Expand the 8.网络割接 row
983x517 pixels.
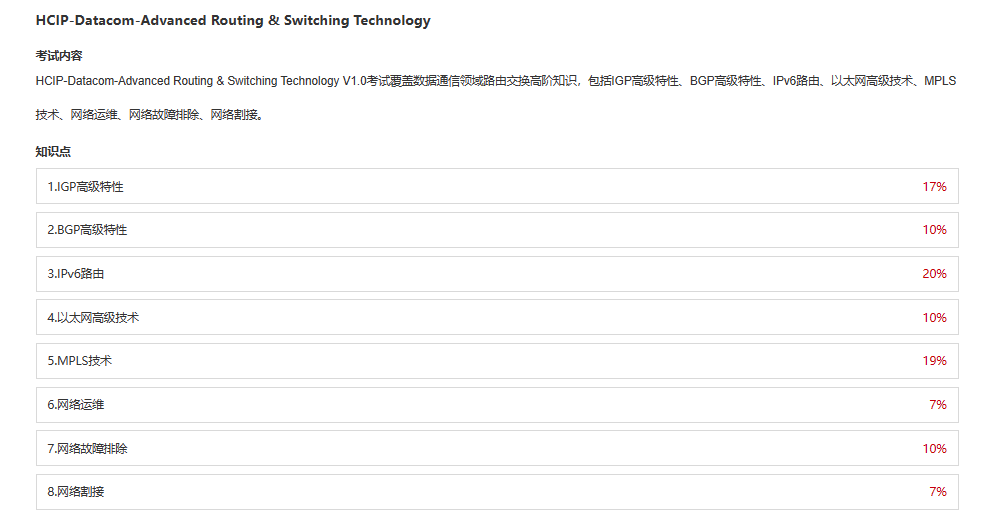point(497,492)
